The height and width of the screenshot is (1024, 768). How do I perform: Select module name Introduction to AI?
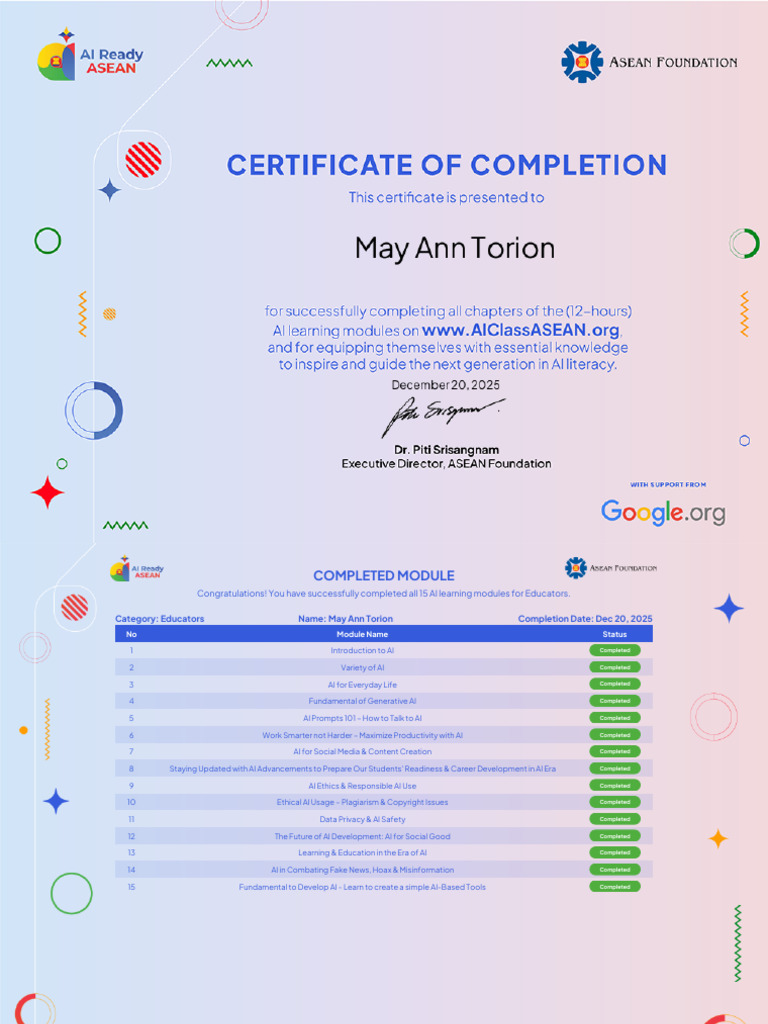[362, 650]
